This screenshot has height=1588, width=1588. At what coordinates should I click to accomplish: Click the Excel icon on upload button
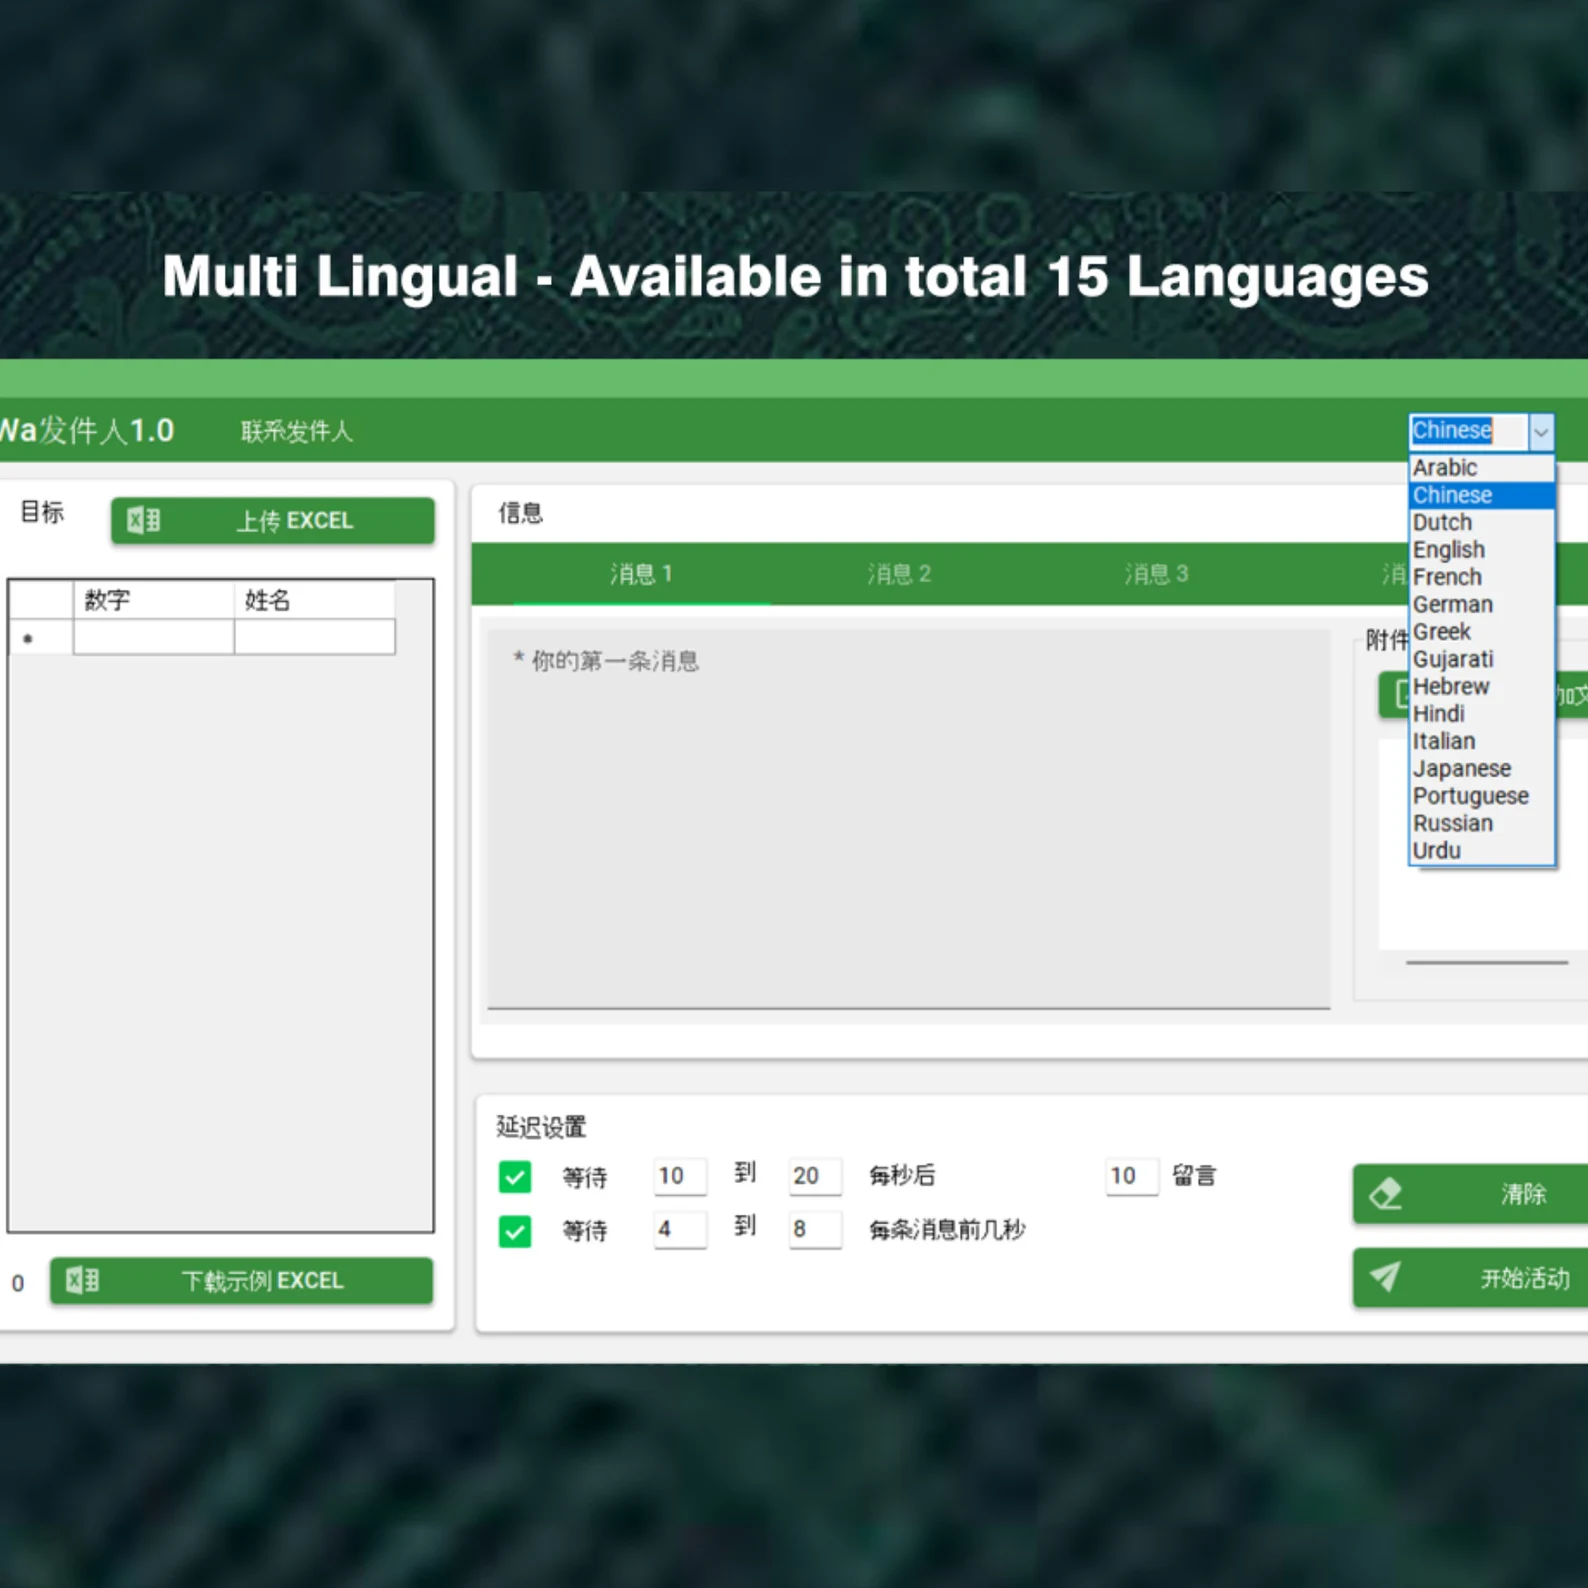click(143, 520)
